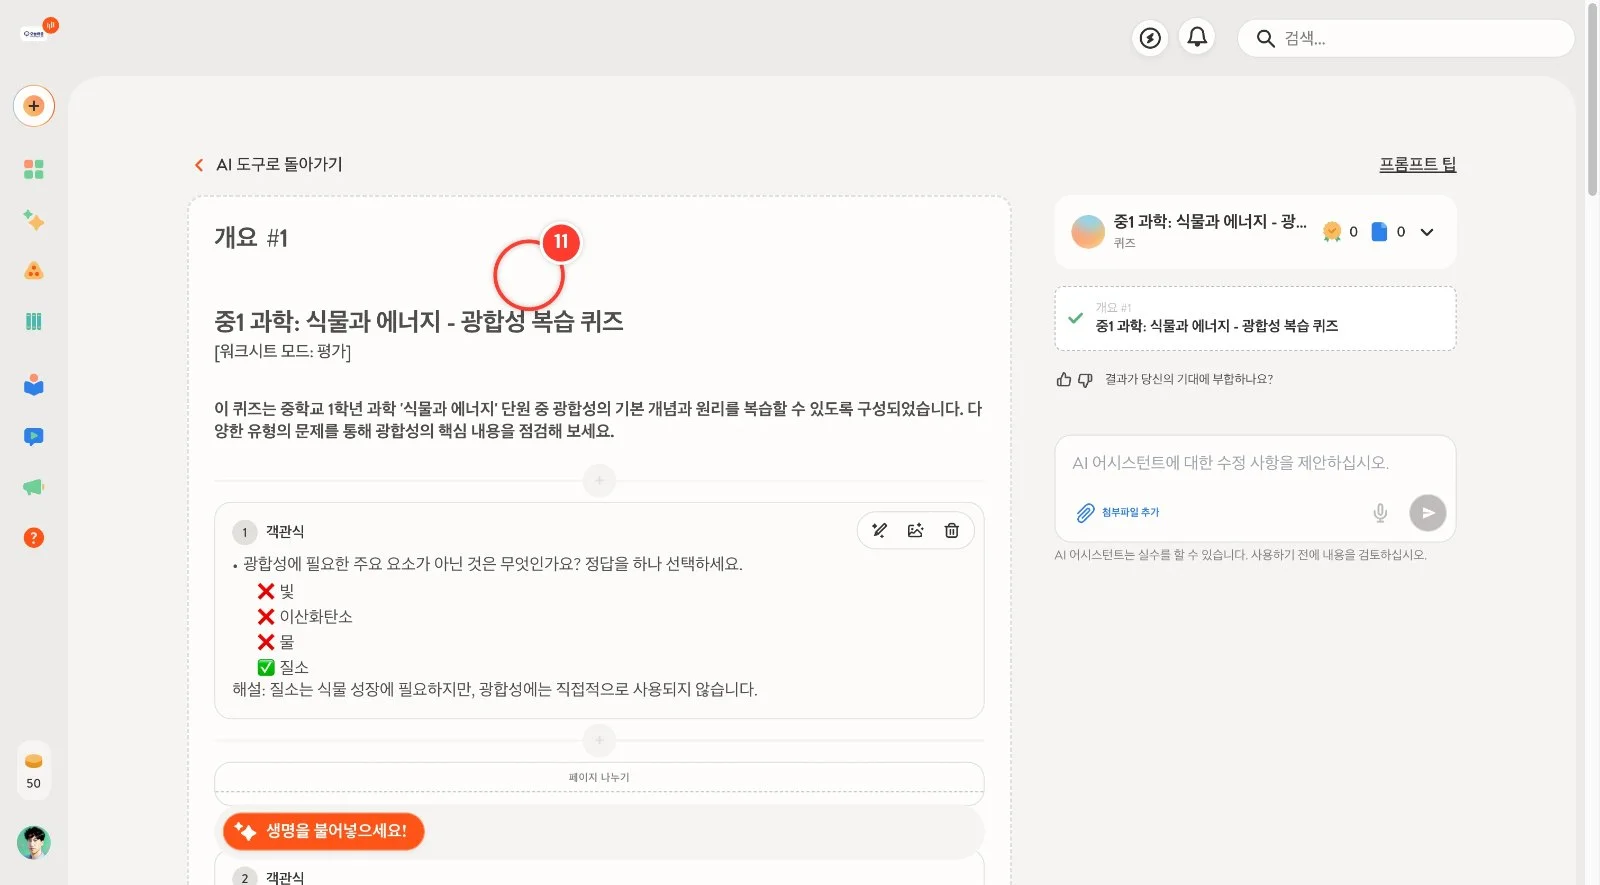Click the quiz title 중1 과학: 식물과 에너지 heading
The width and height of the screenshot is (1600, 885).
click(x=419, y=321)
